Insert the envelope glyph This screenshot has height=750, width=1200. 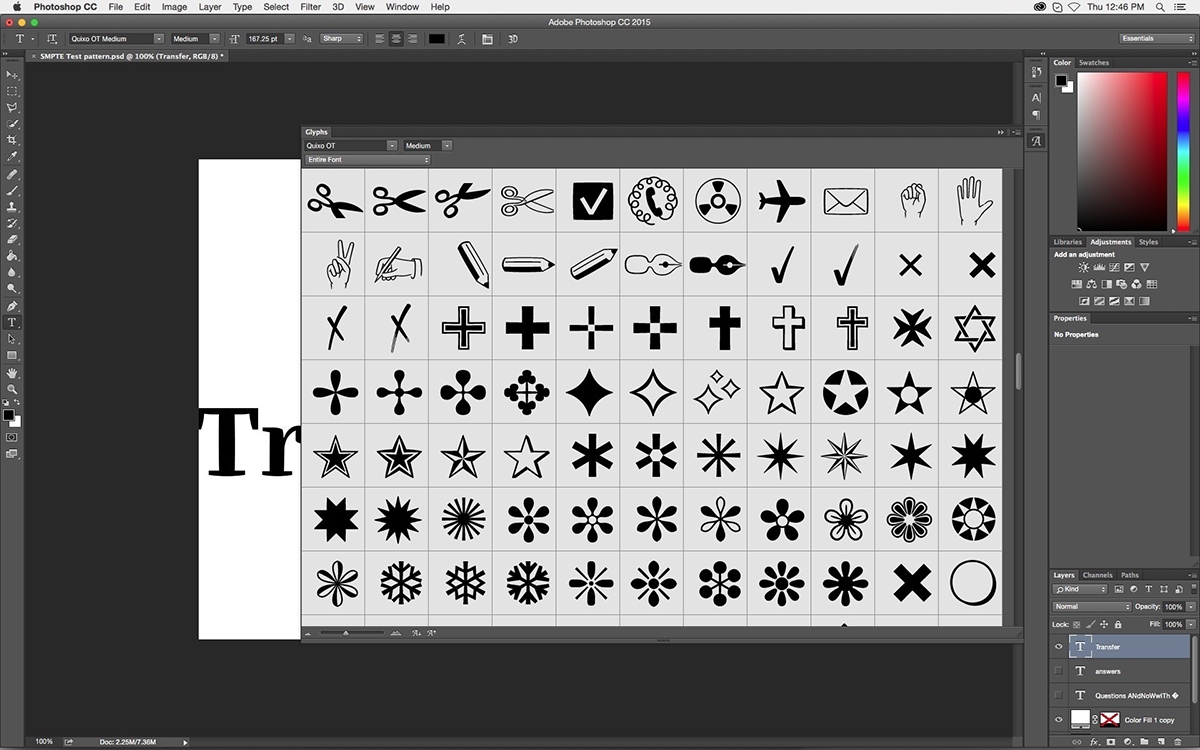[x=845, y=201]
